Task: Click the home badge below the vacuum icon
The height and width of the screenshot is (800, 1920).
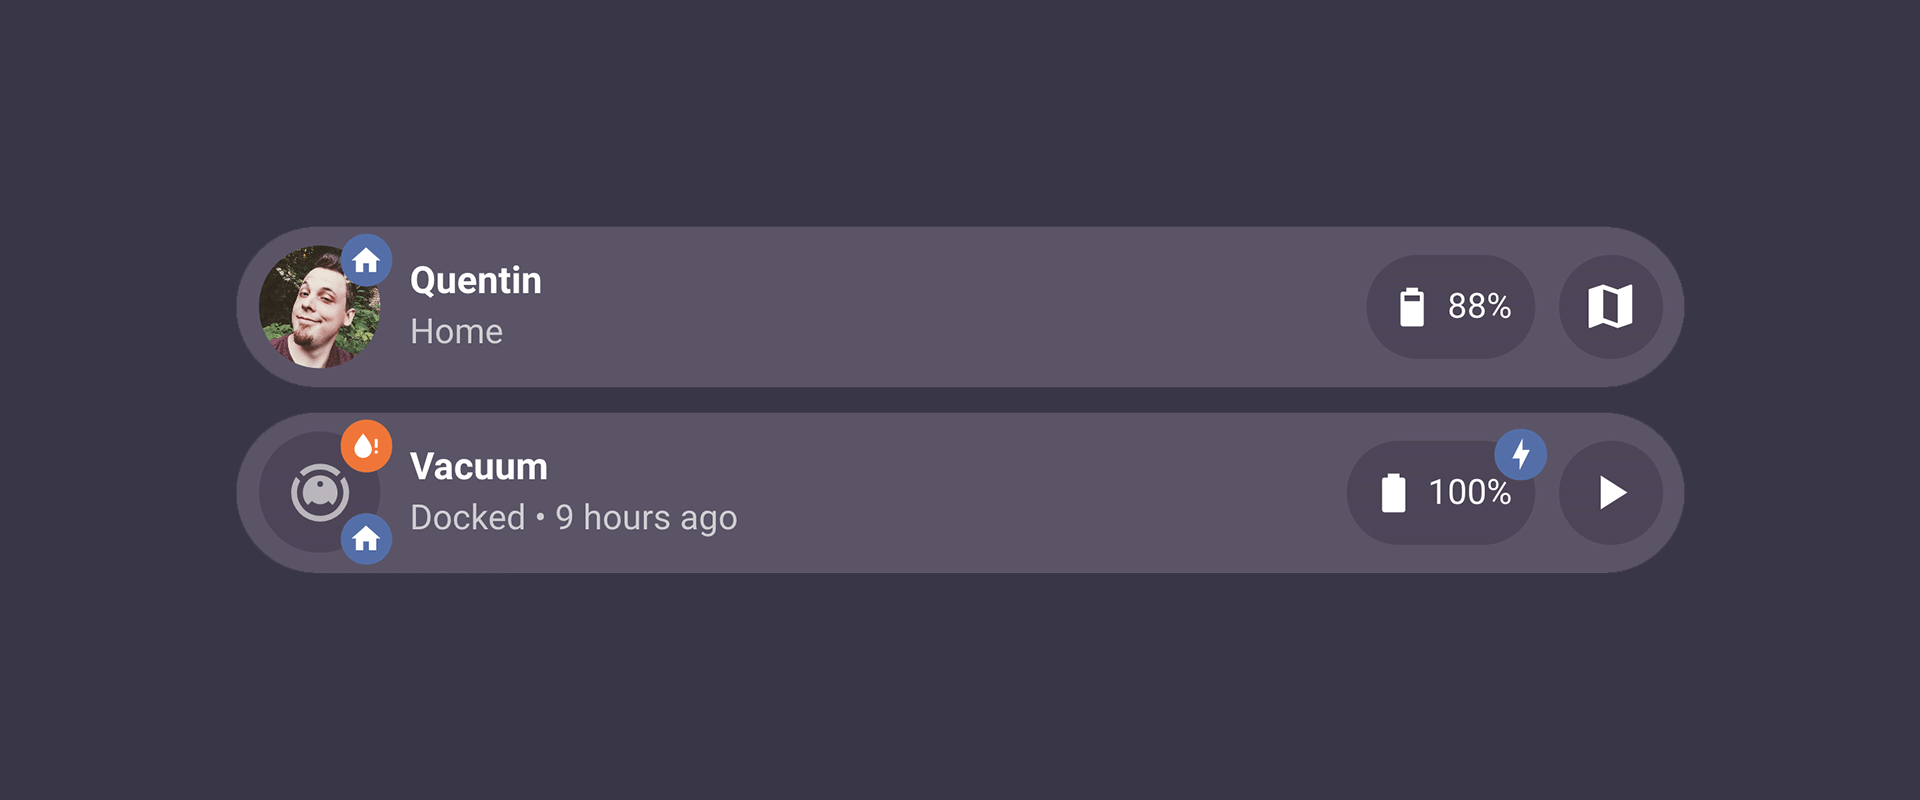Action: tap(366, 539)
